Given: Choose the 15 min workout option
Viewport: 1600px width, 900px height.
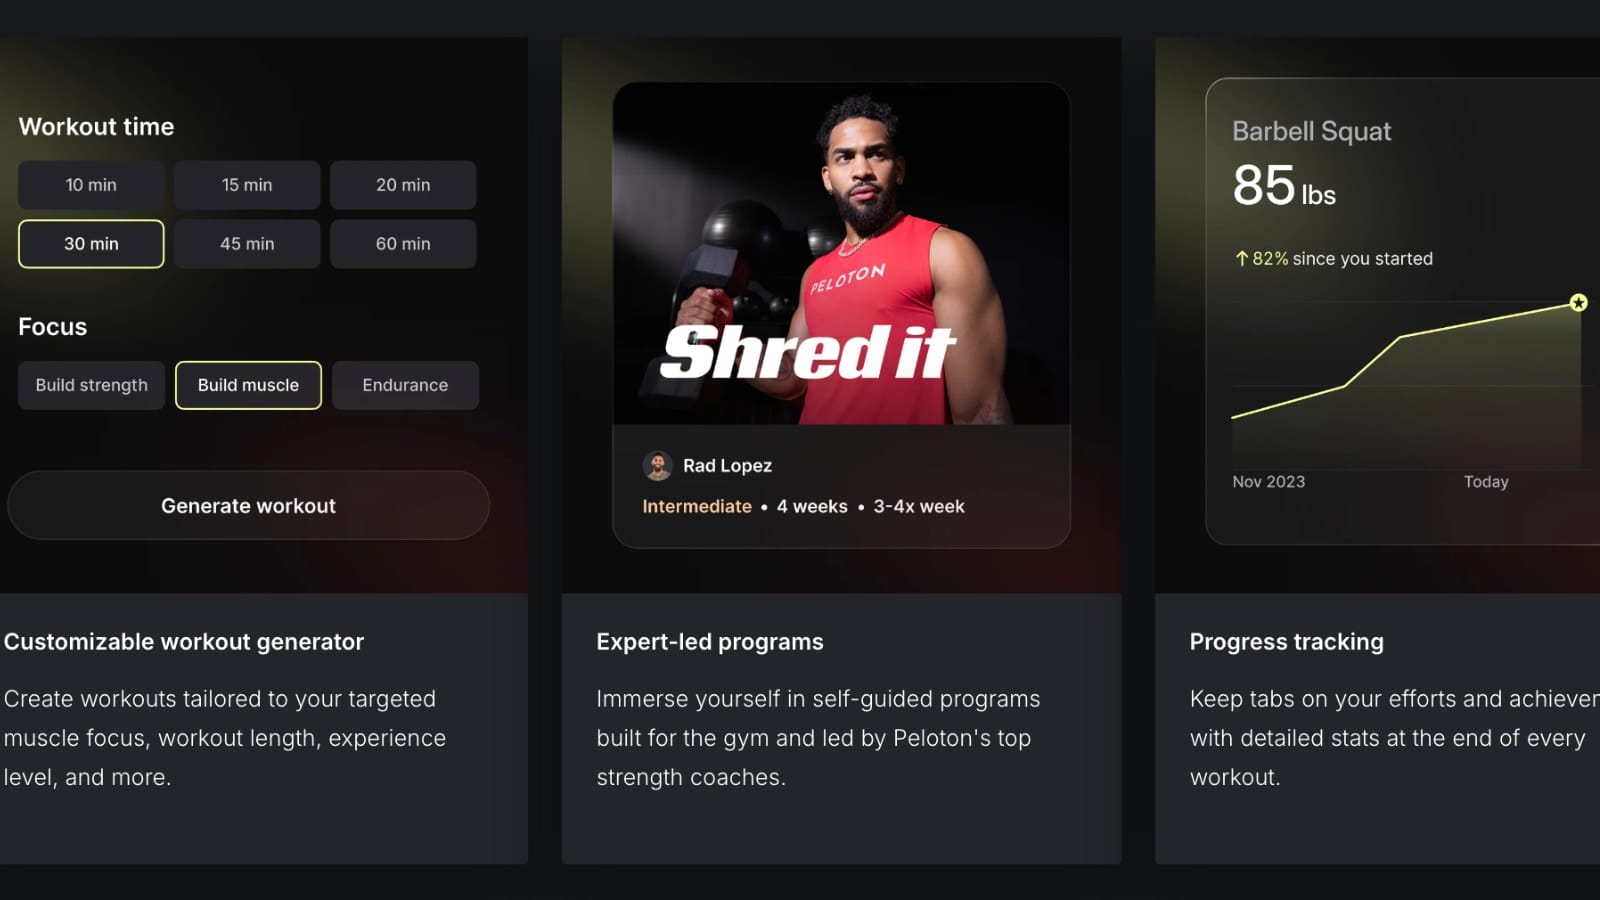Looking at the screenshot, I should (x=247, y=185).
